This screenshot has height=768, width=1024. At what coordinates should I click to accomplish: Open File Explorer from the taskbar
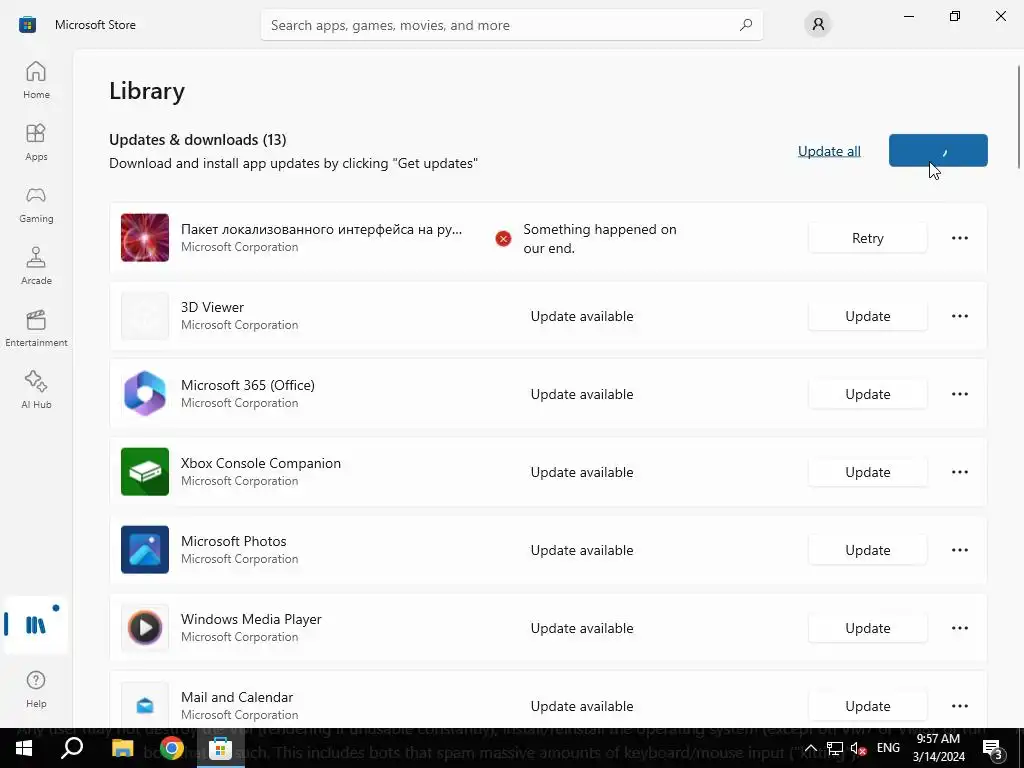point(122,748)
